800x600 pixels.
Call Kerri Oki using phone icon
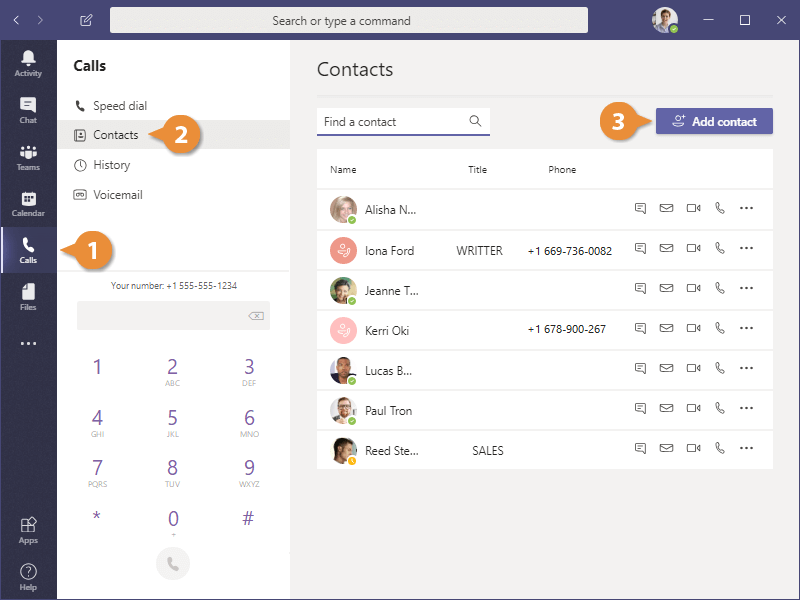(x=719, y=330)
